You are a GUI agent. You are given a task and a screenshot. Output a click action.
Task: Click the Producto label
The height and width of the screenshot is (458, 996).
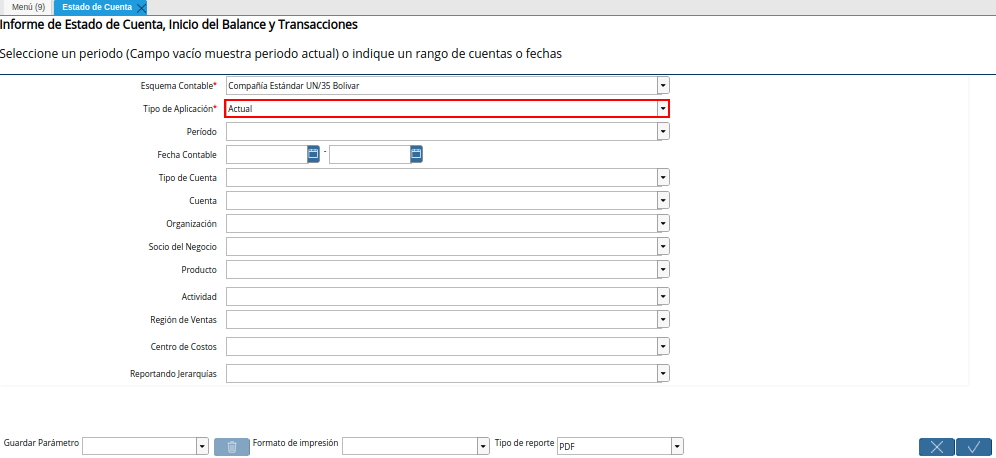pyautogui.click(x=199, y=270)
